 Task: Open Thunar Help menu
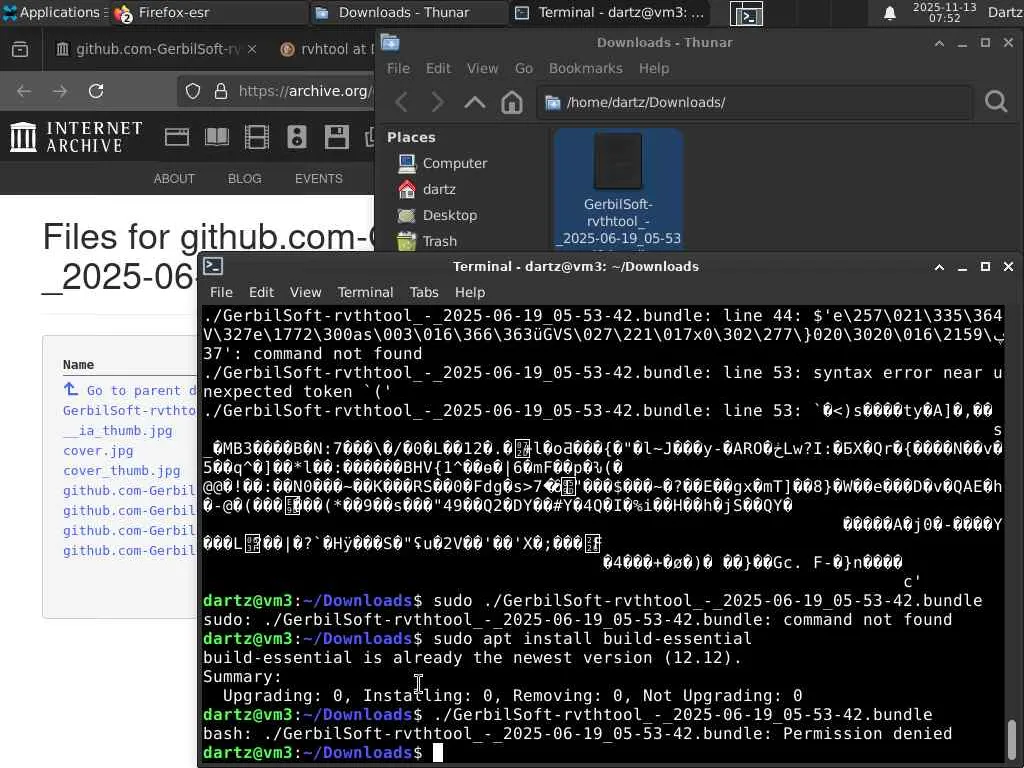point(654,68)
